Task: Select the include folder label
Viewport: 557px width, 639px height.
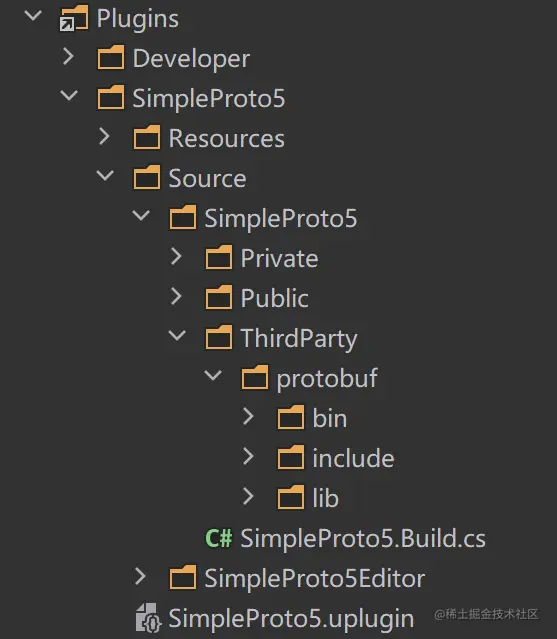Action: 353,458
